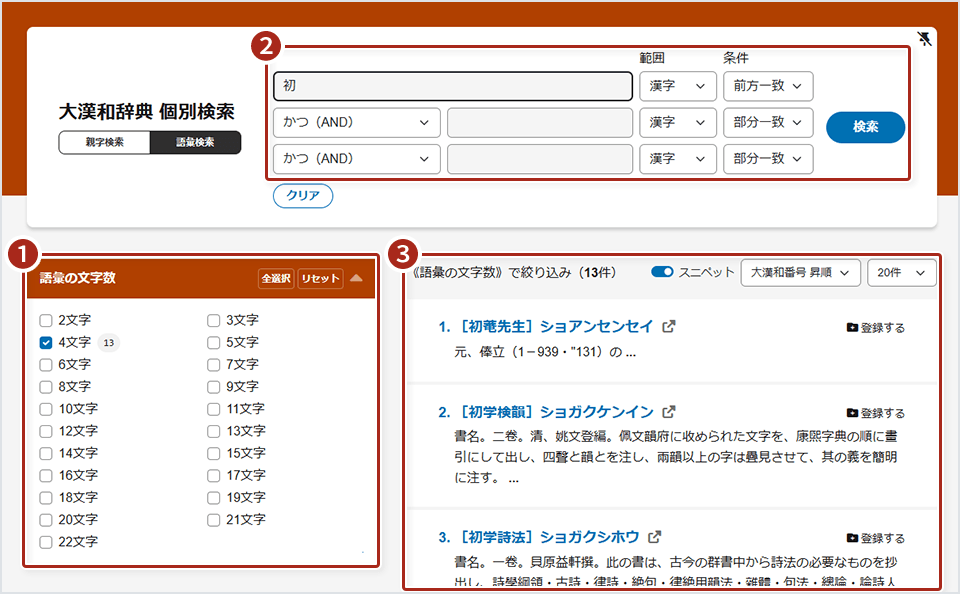
Task: Toggle the スニペット switch
Action: [x=662, y=272]
